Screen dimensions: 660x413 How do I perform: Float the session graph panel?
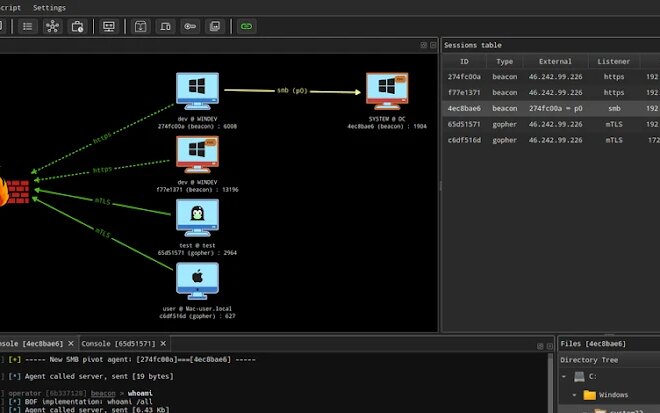pos(423,45)
